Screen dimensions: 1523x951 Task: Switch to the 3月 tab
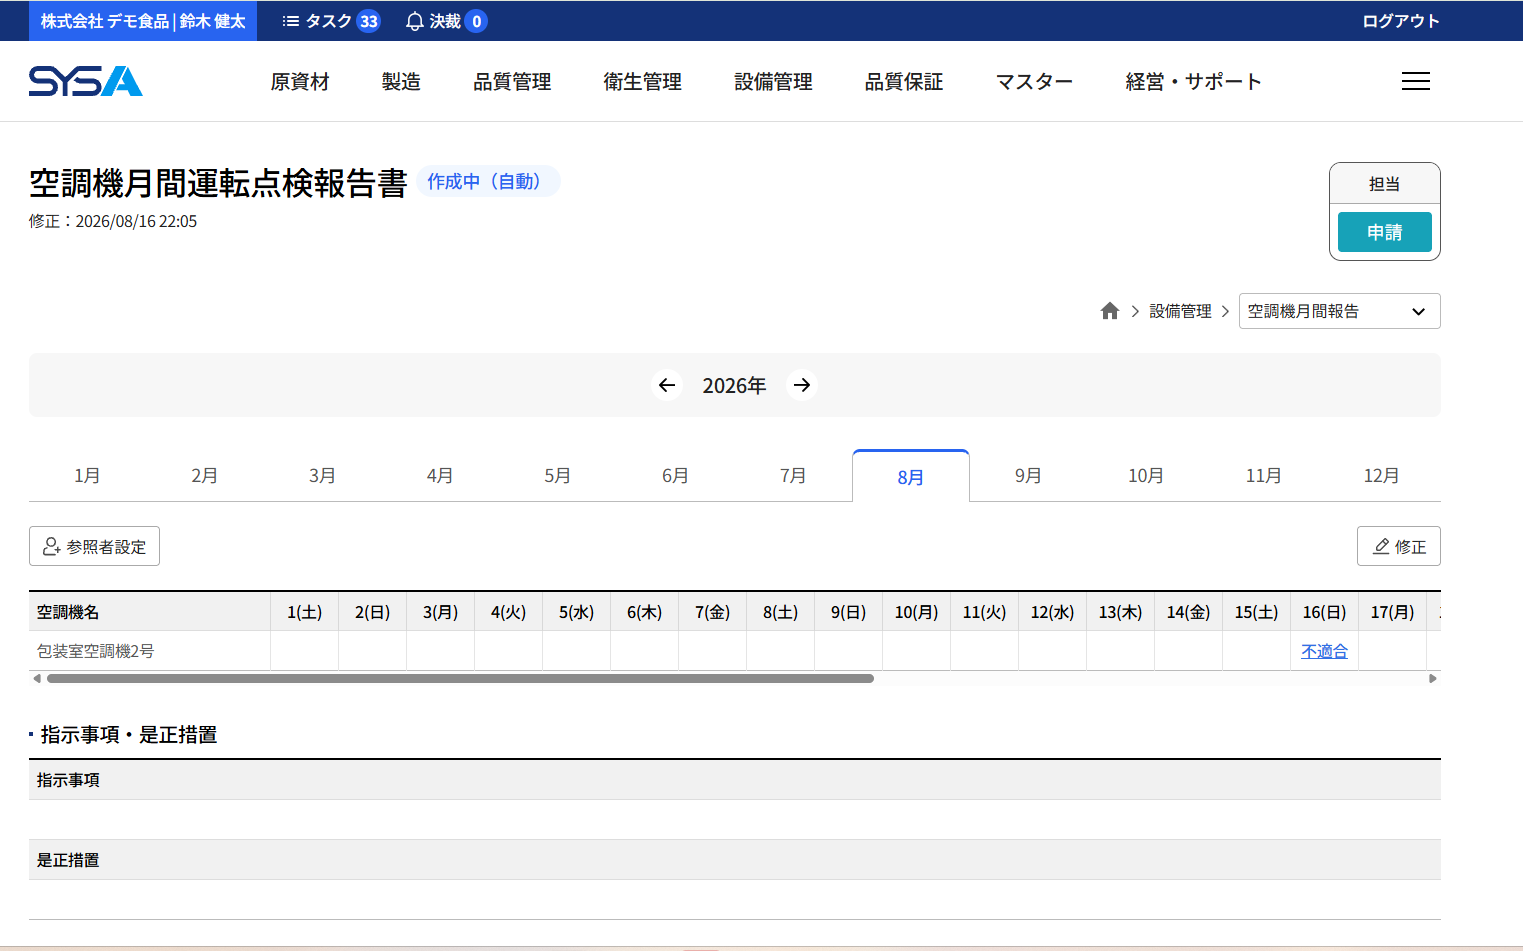322,476
